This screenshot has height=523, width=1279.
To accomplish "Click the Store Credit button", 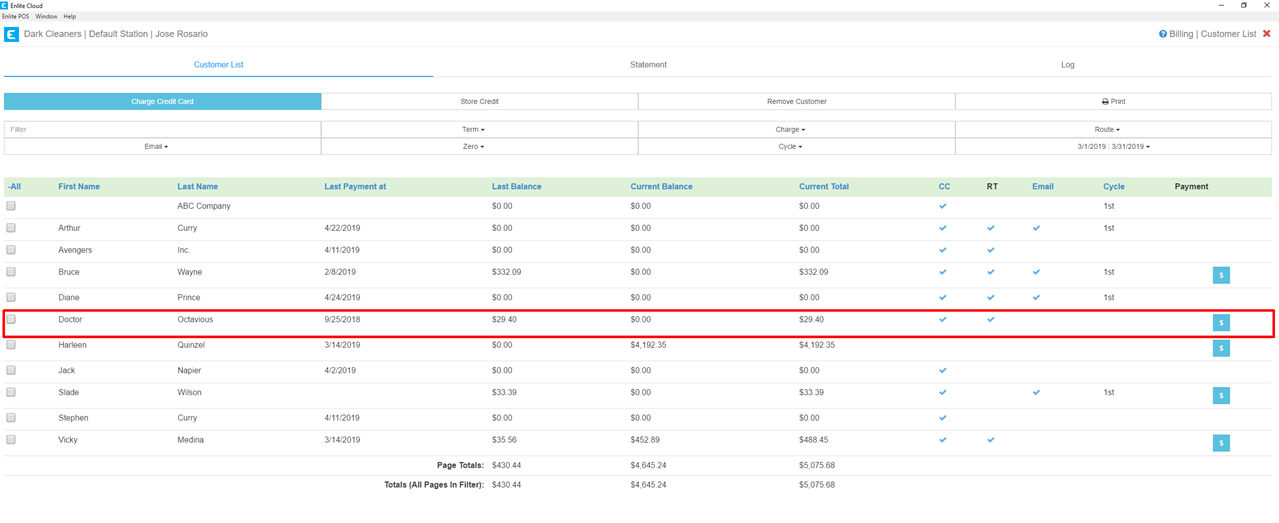I will (479, 102).
